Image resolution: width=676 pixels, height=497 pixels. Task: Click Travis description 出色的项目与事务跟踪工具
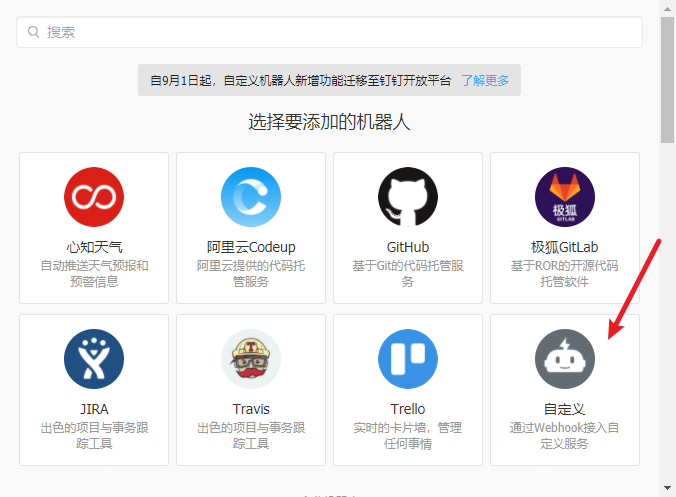click(x=251, y=435)
